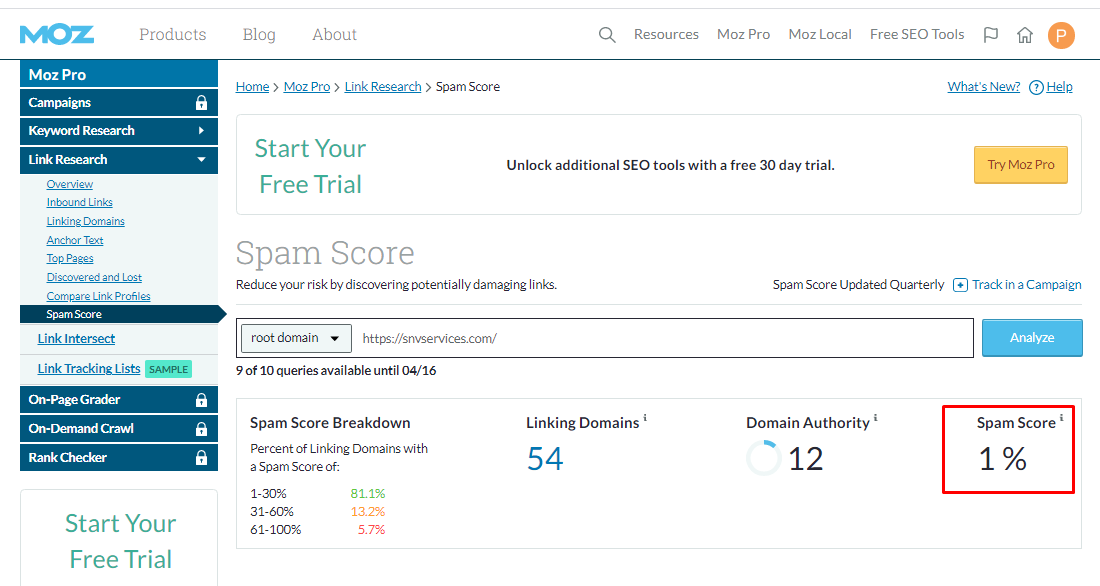Click Rank Checker in sidebar
The width and height of the screenshot is (1100, 586).
tap(119, 458)
